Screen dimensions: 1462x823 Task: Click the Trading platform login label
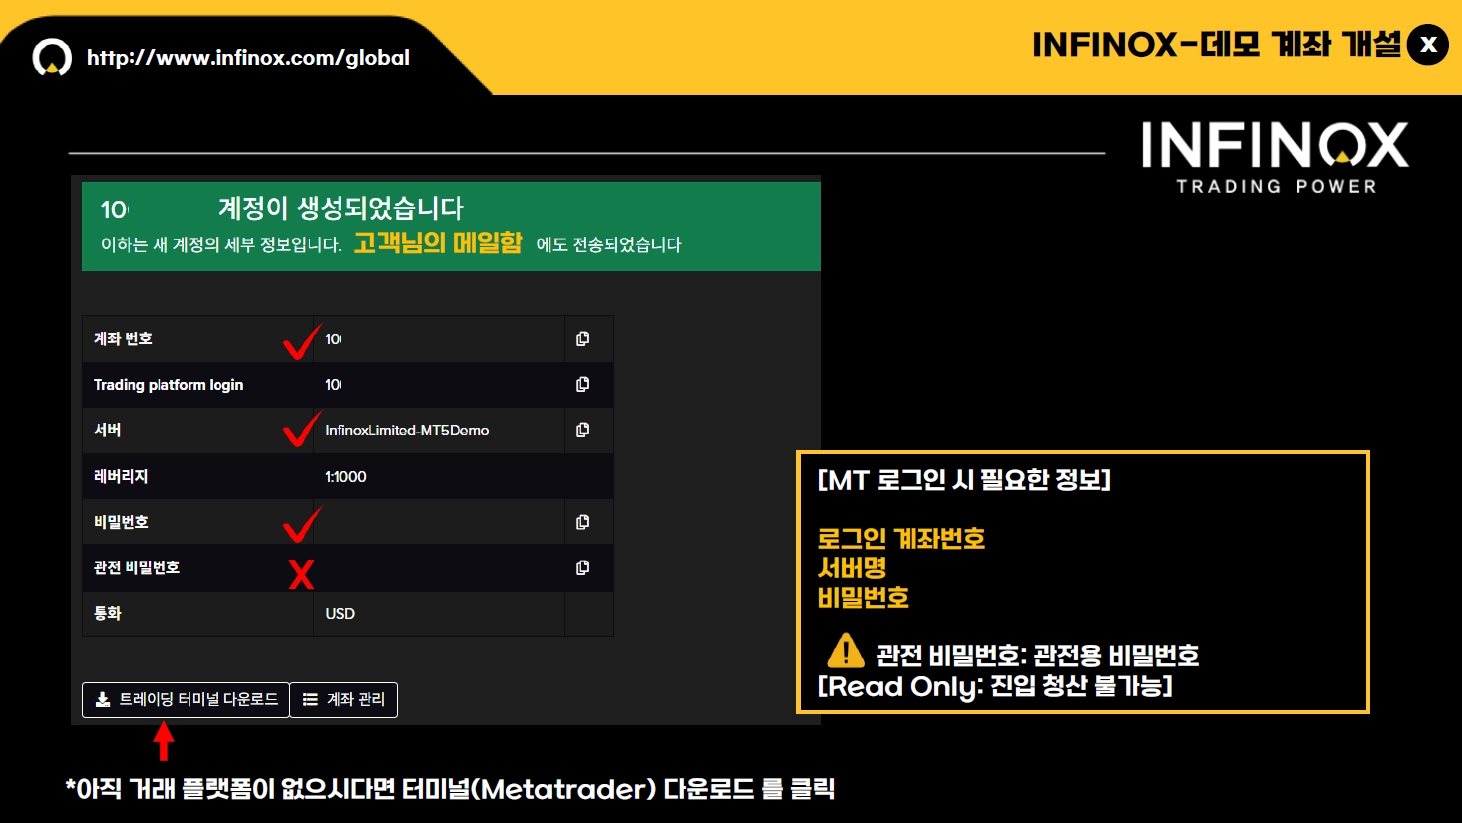[168, 385]
